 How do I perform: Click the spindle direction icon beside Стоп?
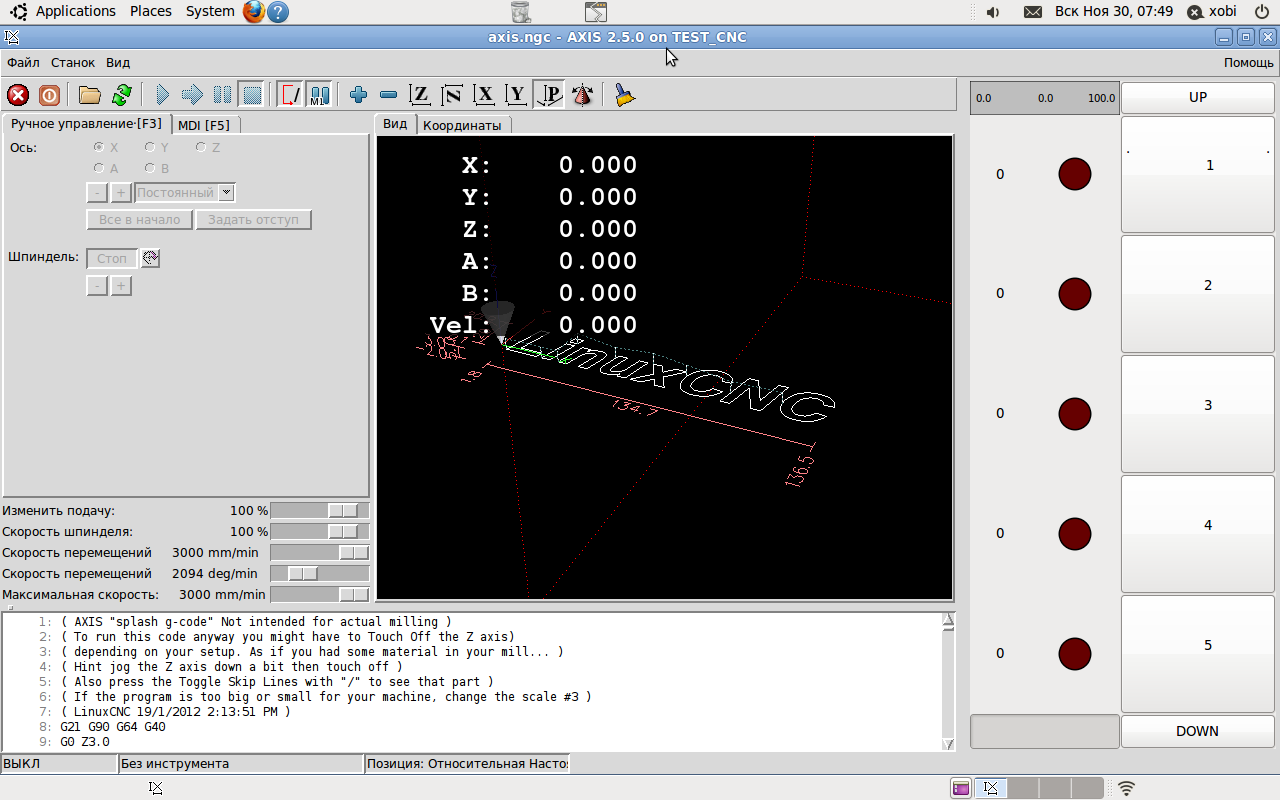click(x=150, y=258)
